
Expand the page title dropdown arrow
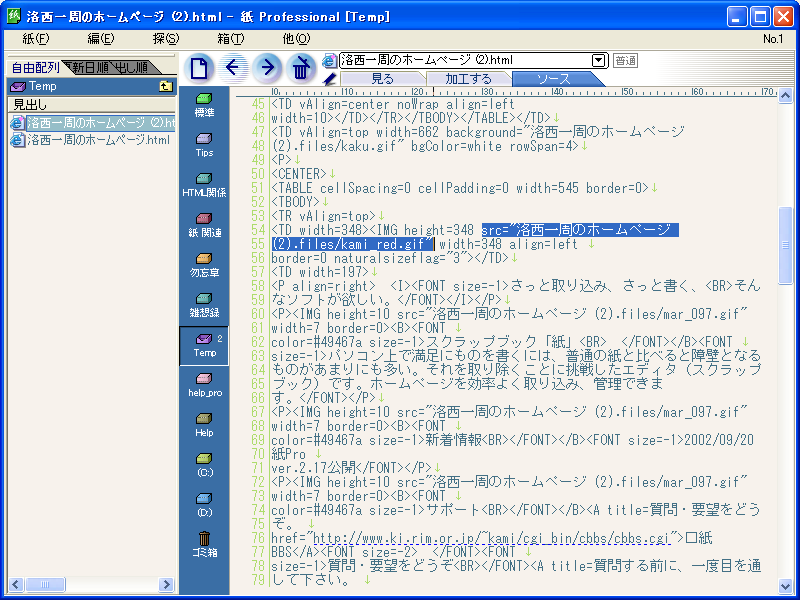coord(599,61)
